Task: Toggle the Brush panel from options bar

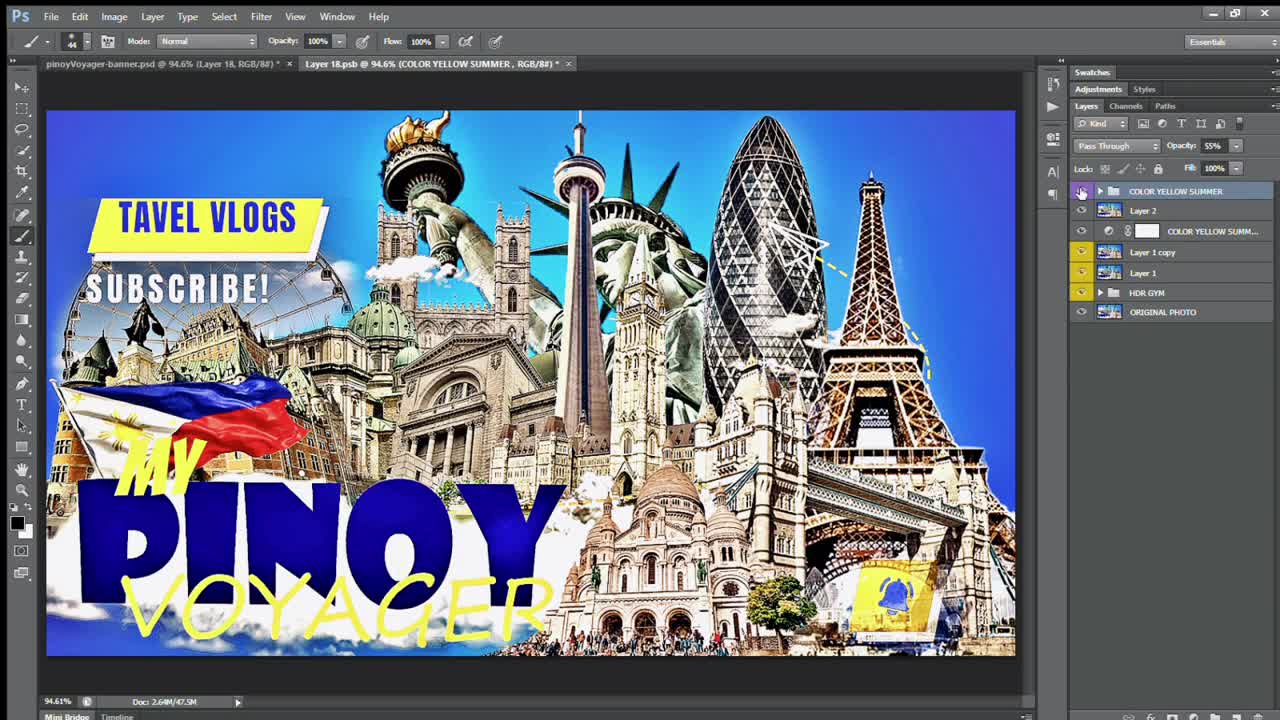Action: coord(107,41)
